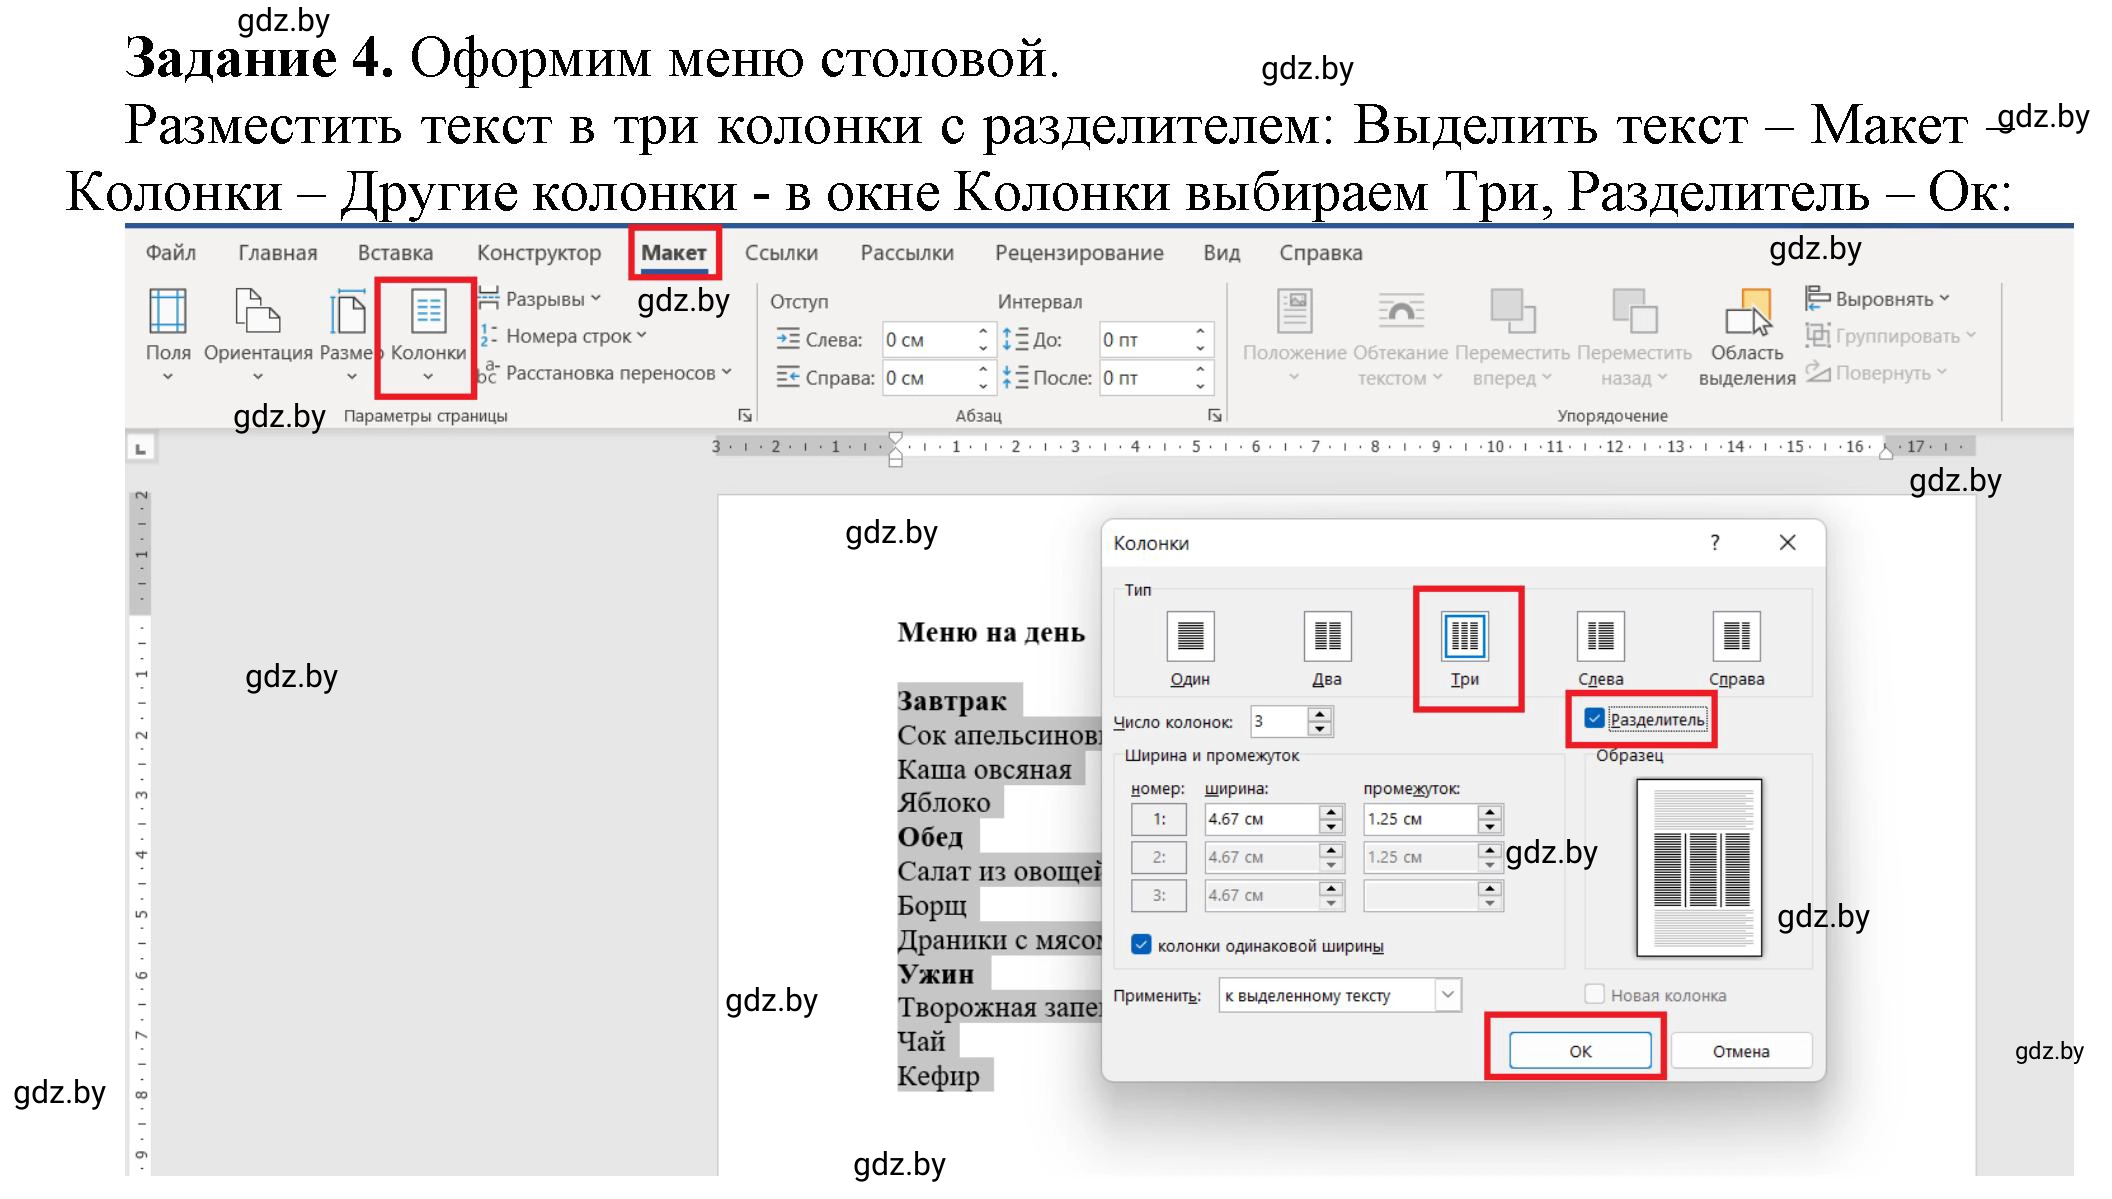This screenshot has width=2112, height=1199.
Task: Select the Один single-column preset
Action: click(x=1190, y=649)
